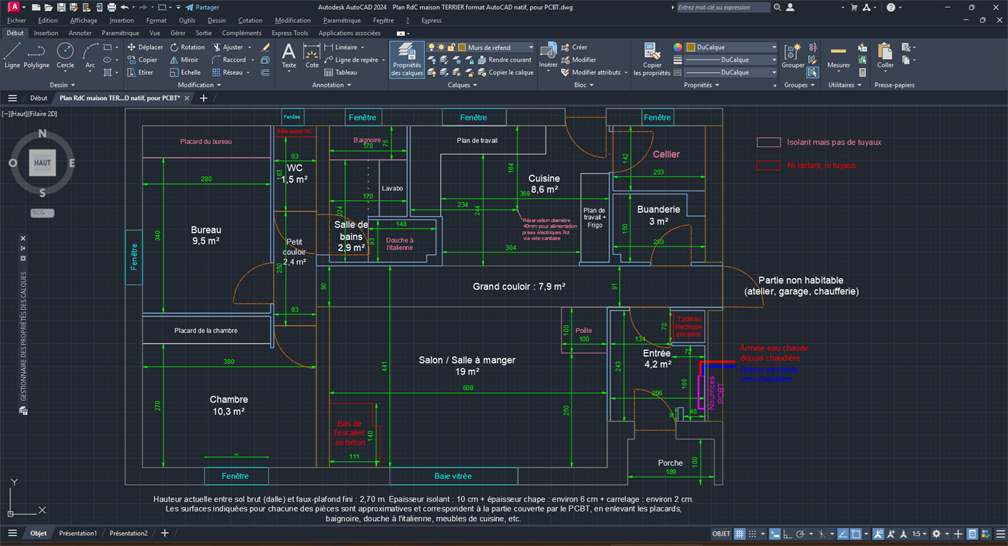1008x546 pixels.
Task: Open workspace switching gear icon
Action: click(x=937, y=534)
